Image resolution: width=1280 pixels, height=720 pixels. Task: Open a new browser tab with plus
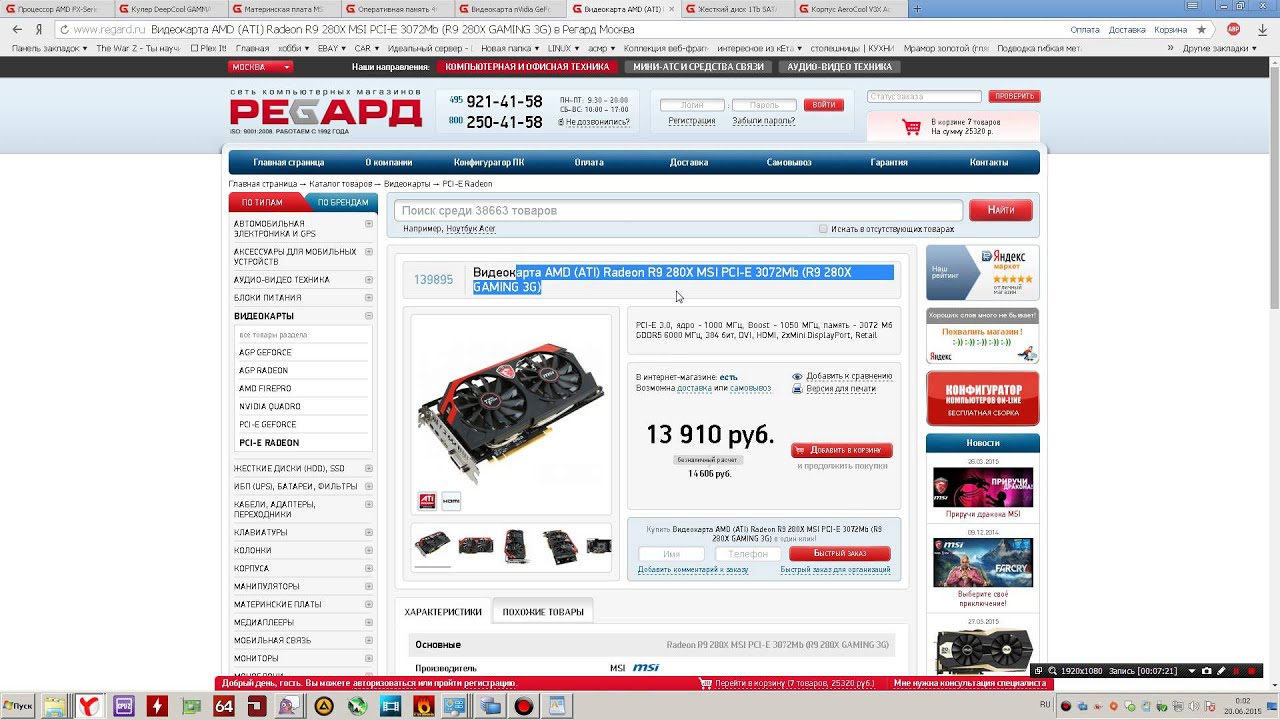coord(918,9)
